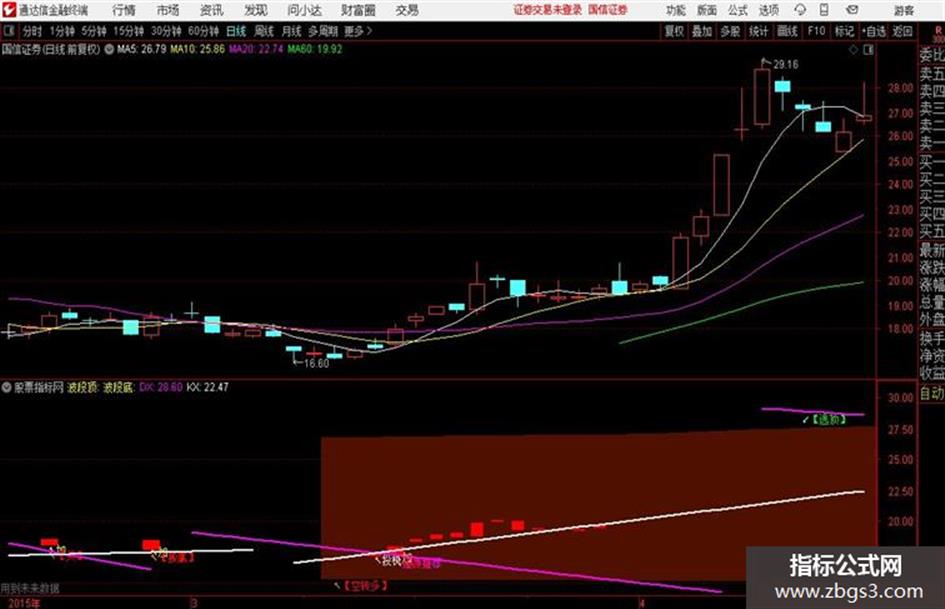Open the customer service headset icon
This screenshot has width=945, height=609.
coord(800,10)
